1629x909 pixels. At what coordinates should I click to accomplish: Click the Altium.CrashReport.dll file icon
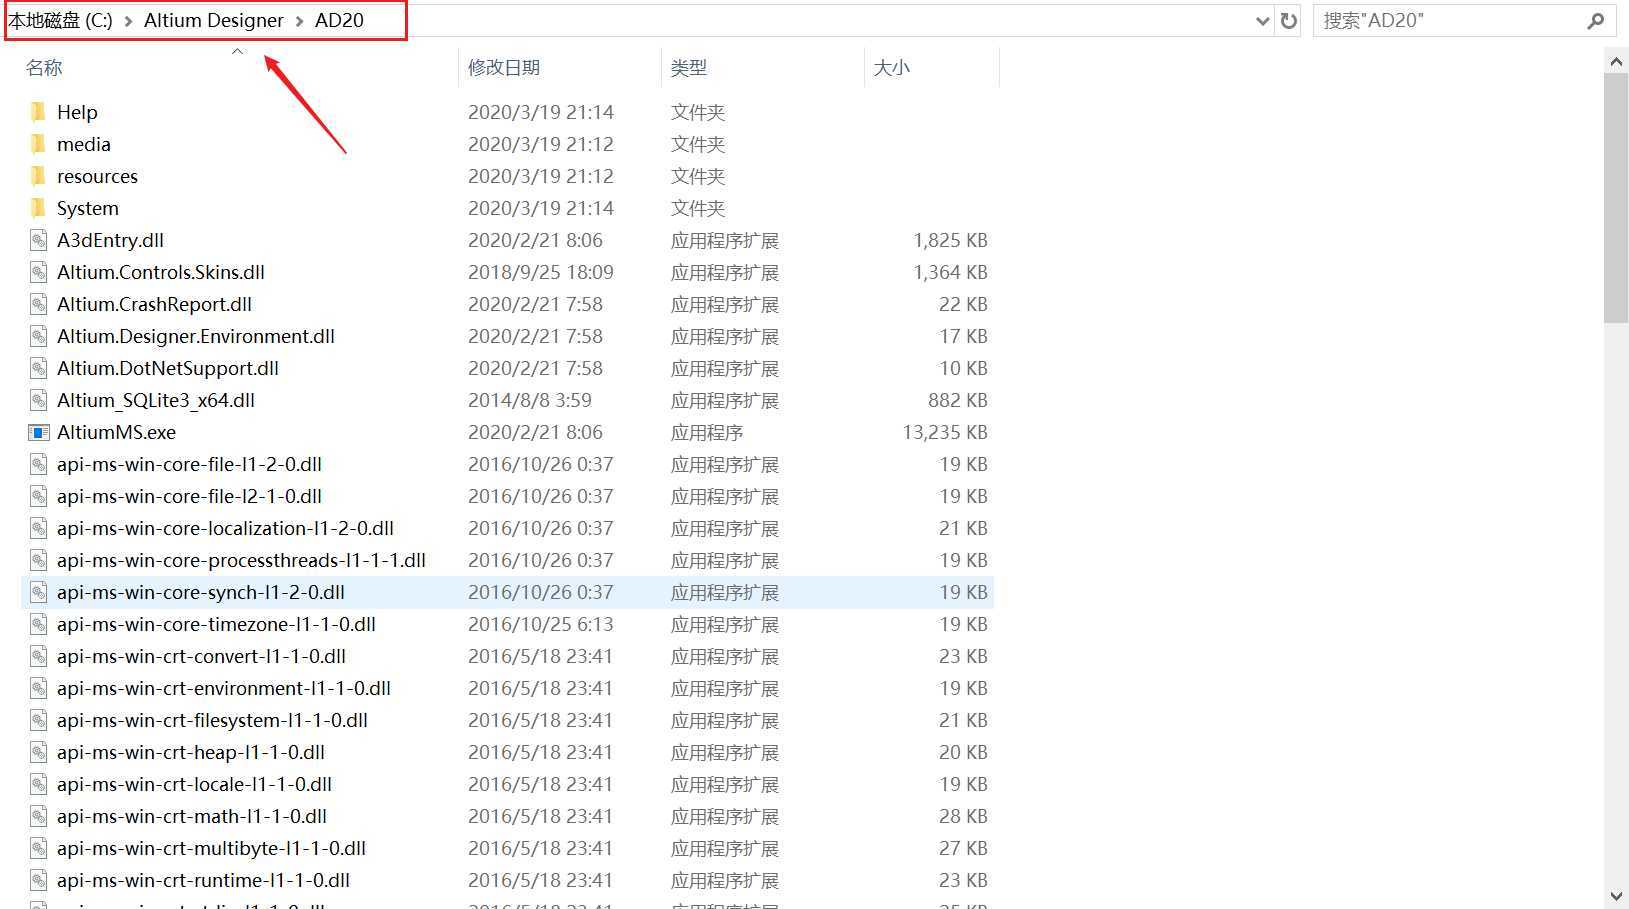point(38,304)
